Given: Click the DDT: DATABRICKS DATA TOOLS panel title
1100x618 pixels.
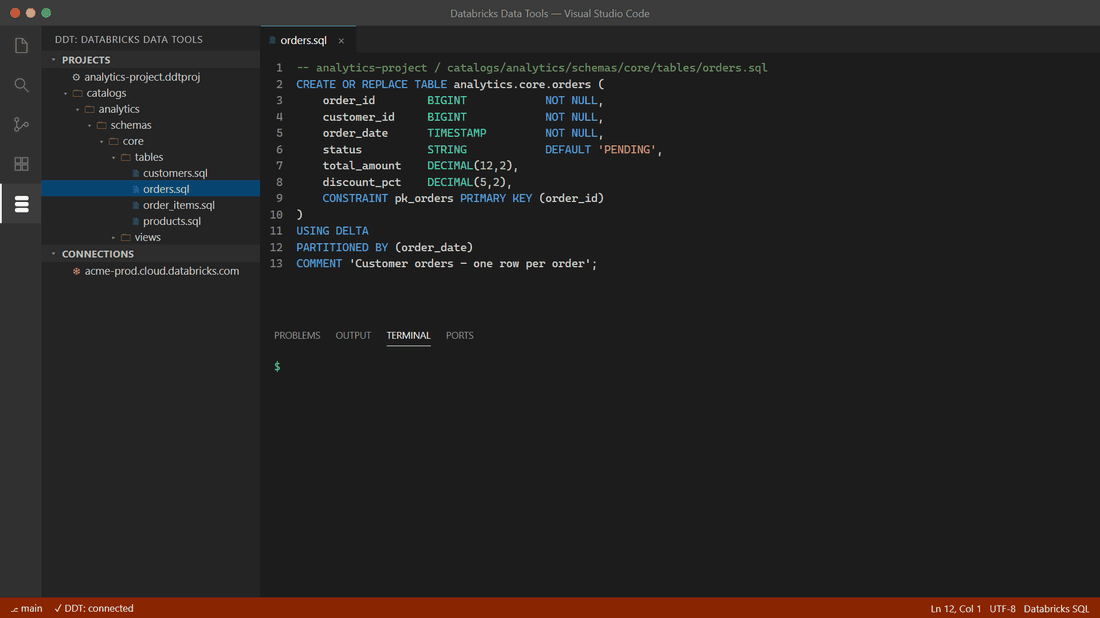Looking at the screenshot, I should 128,40.
